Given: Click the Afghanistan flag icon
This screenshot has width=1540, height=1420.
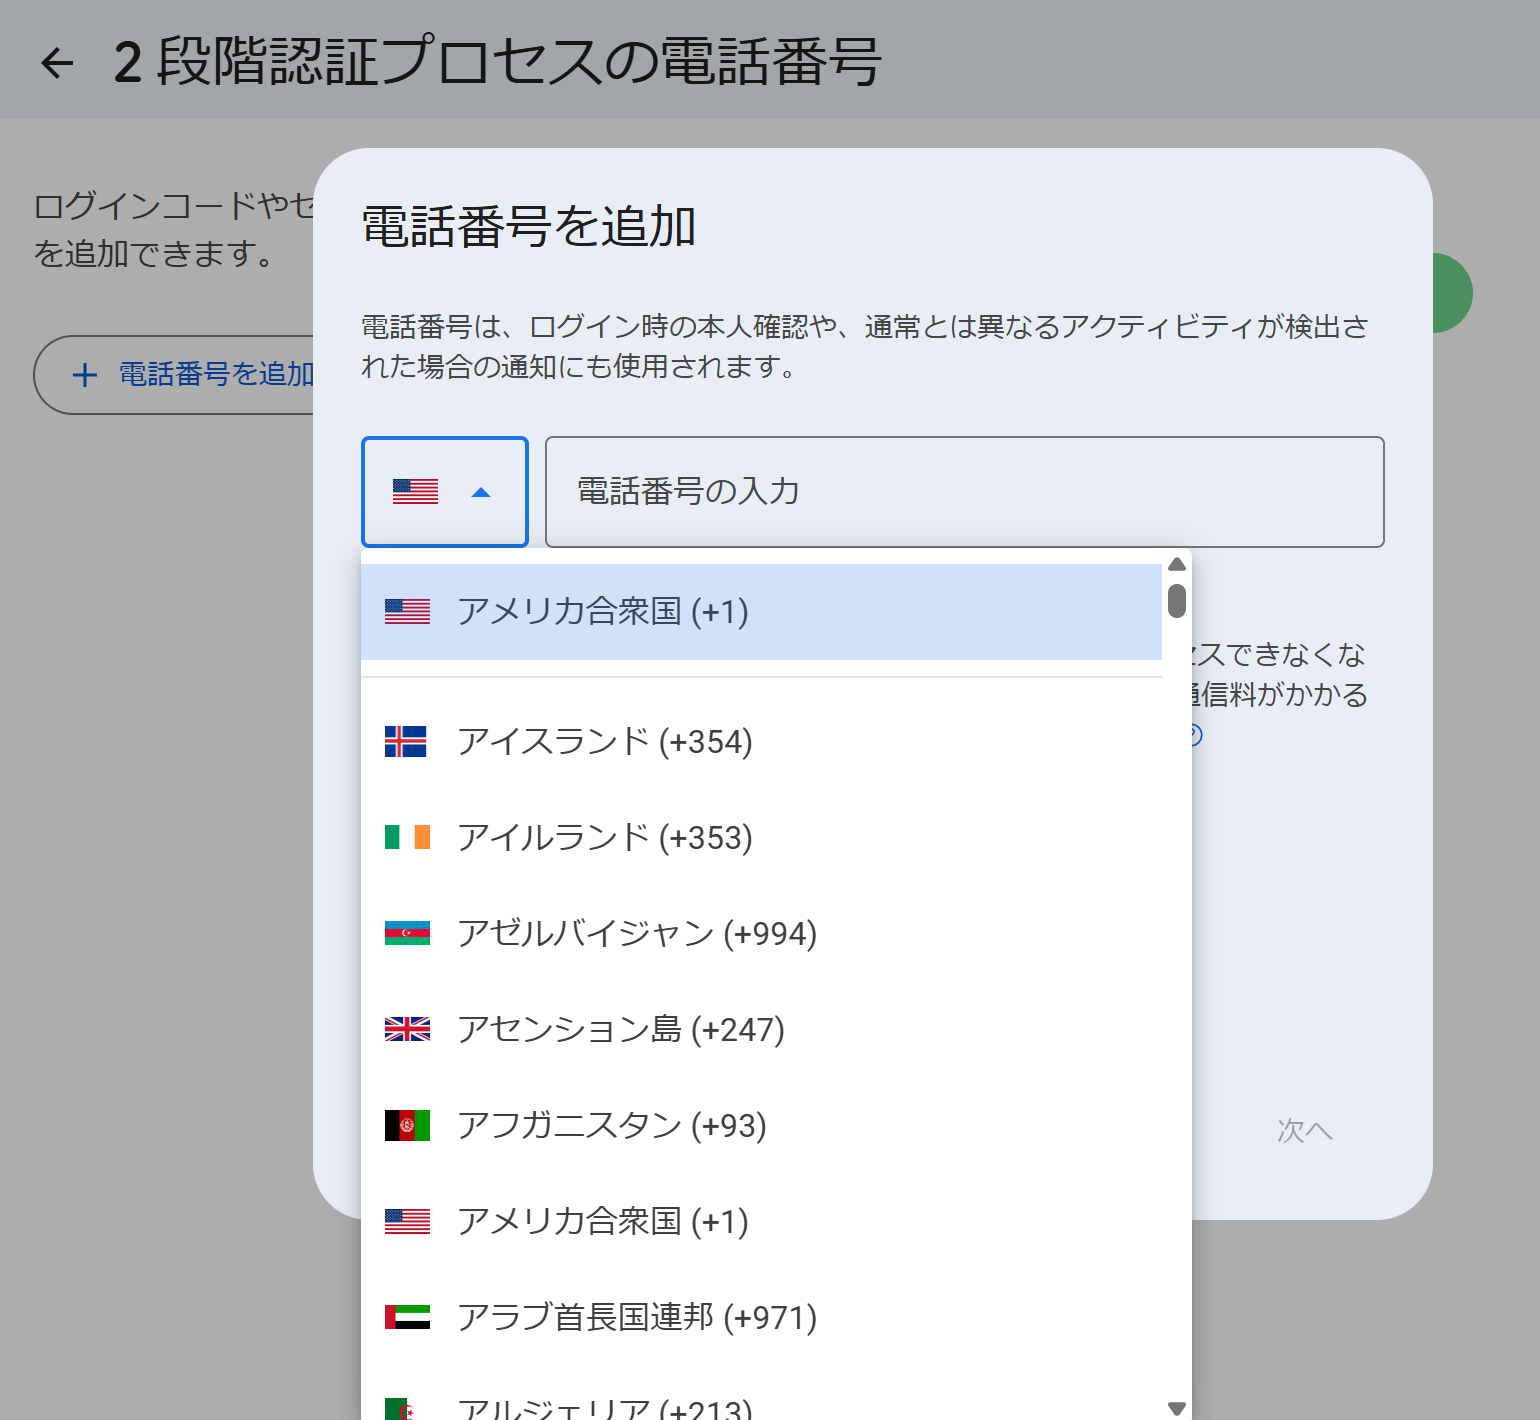Looking at the screenshot, I should [406, 1125].
